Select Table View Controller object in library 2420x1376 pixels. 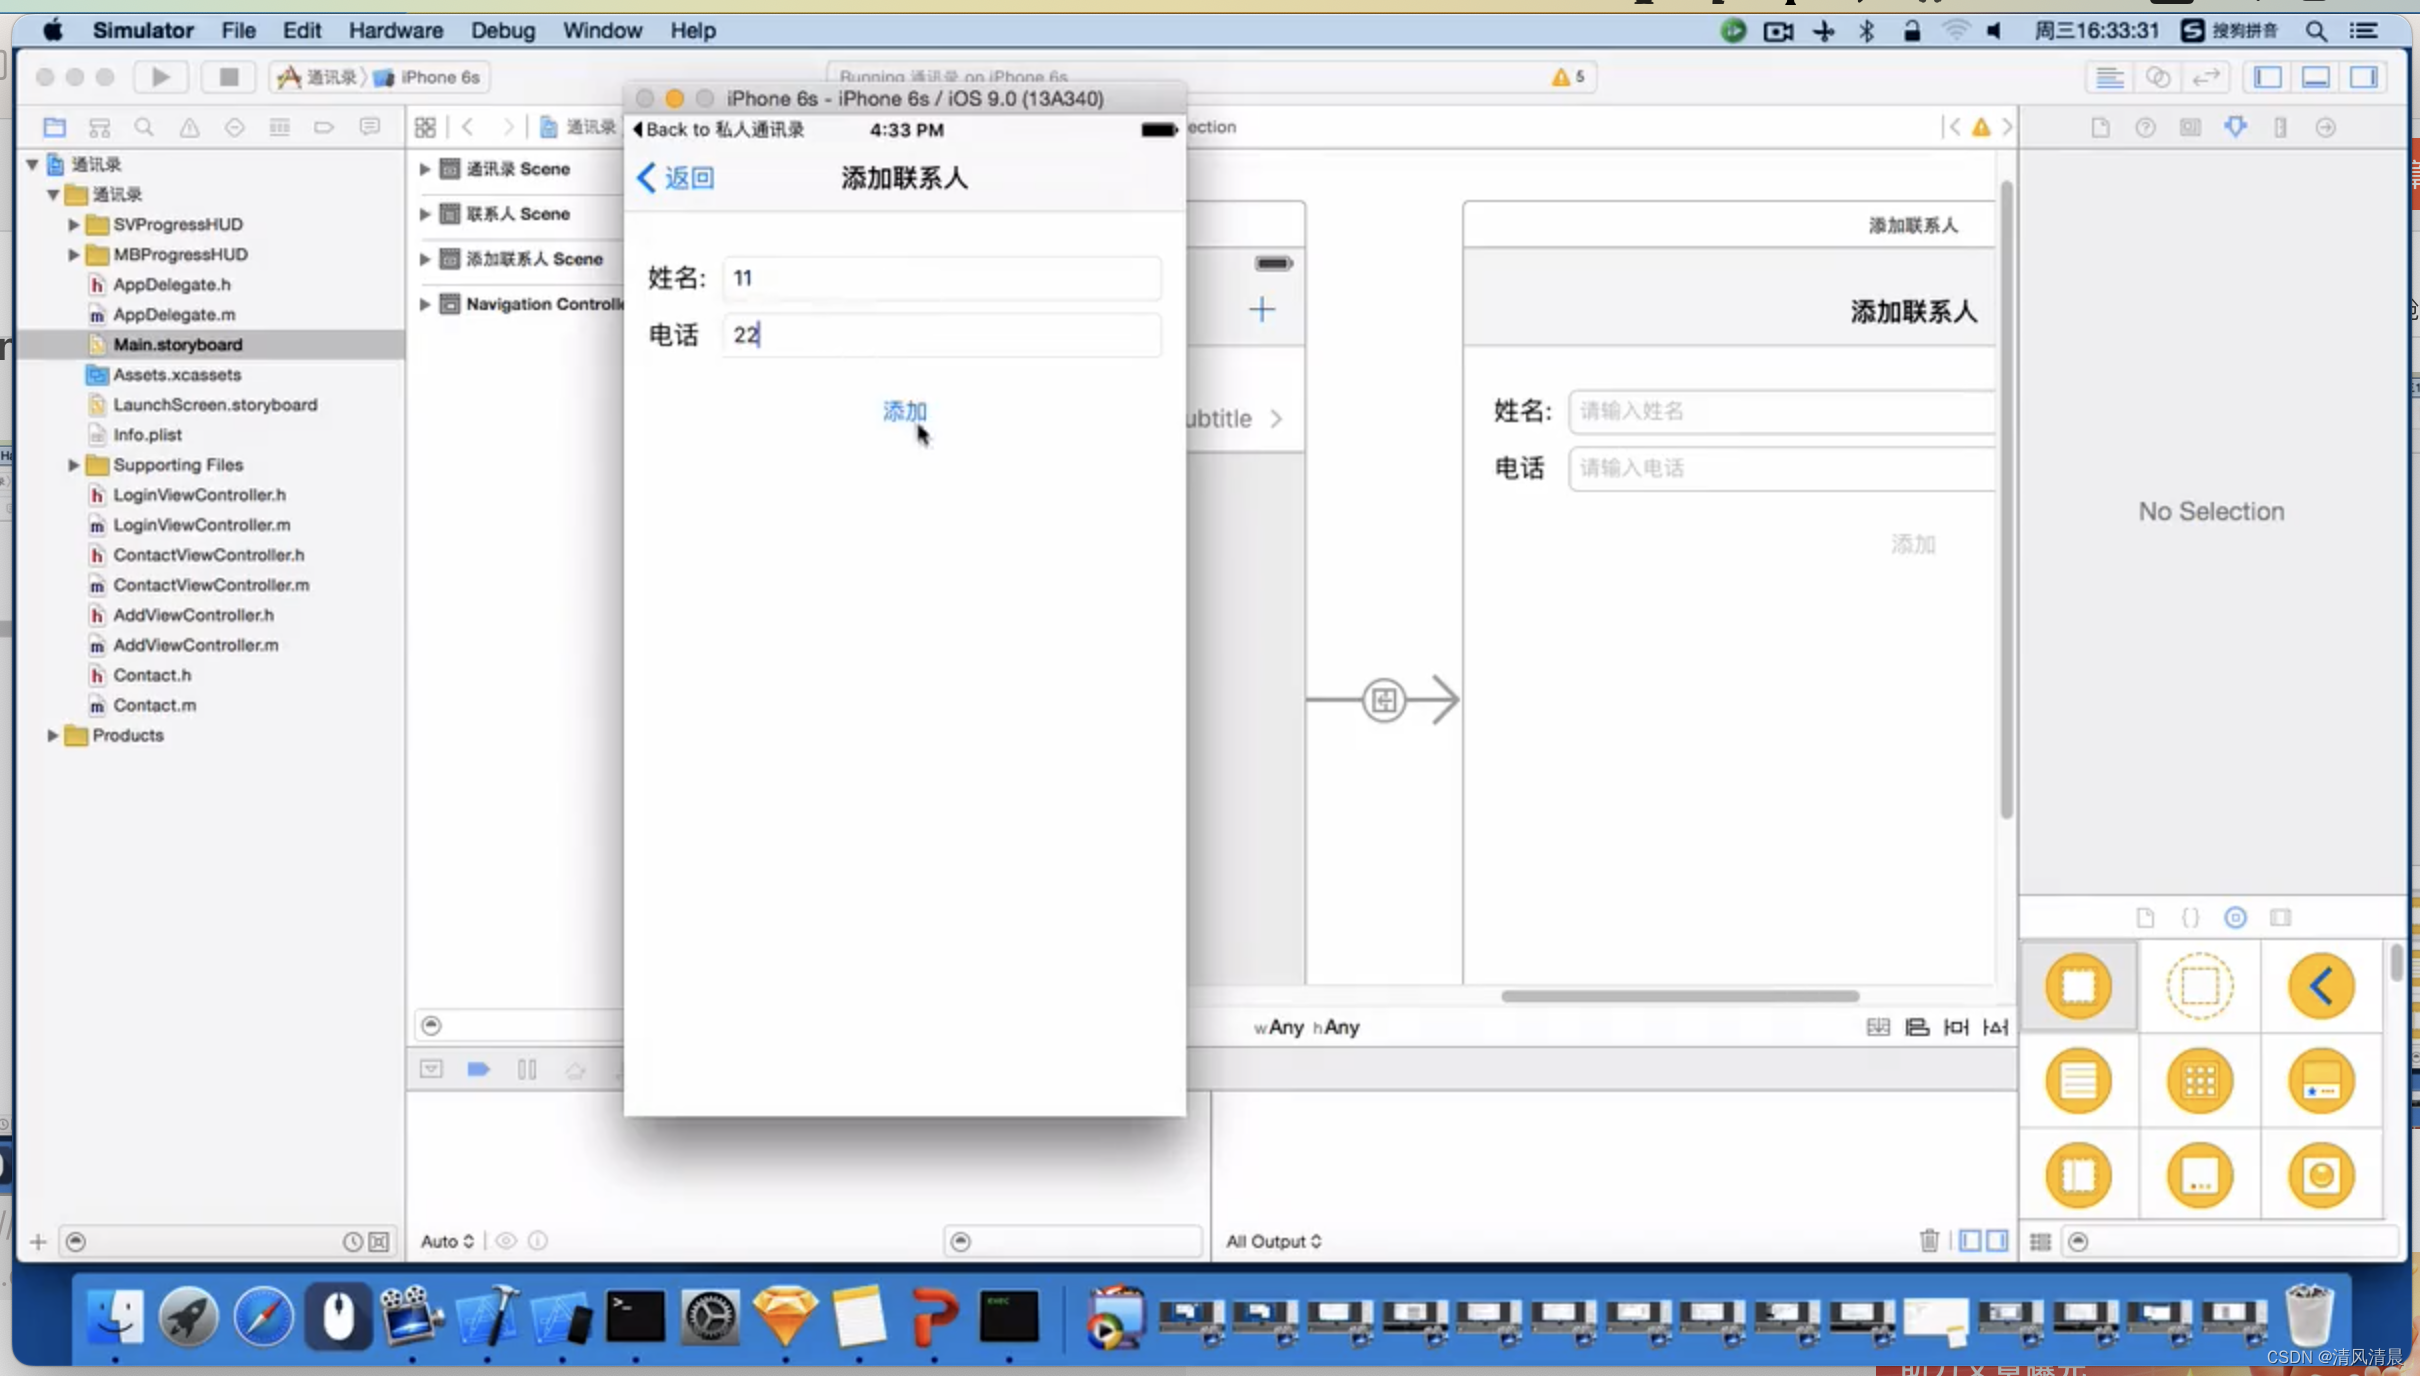(x=2078, y=1080)
